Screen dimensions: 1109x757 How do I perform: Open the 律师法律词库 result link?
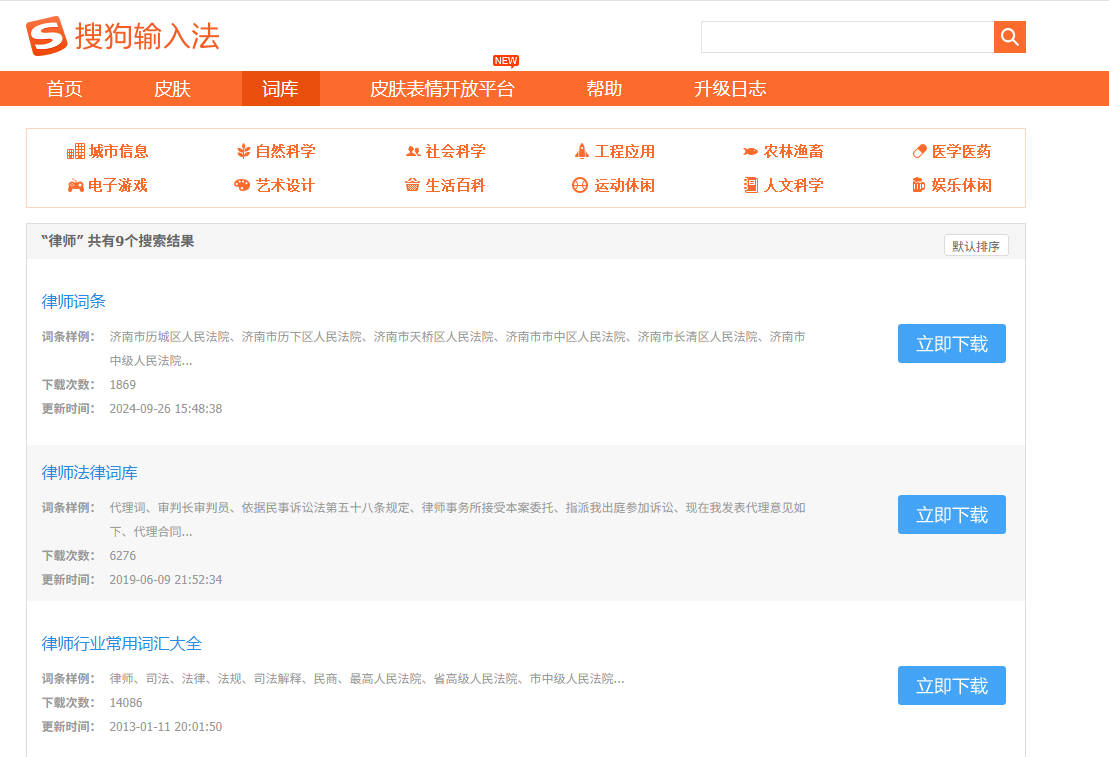(90, 473)
